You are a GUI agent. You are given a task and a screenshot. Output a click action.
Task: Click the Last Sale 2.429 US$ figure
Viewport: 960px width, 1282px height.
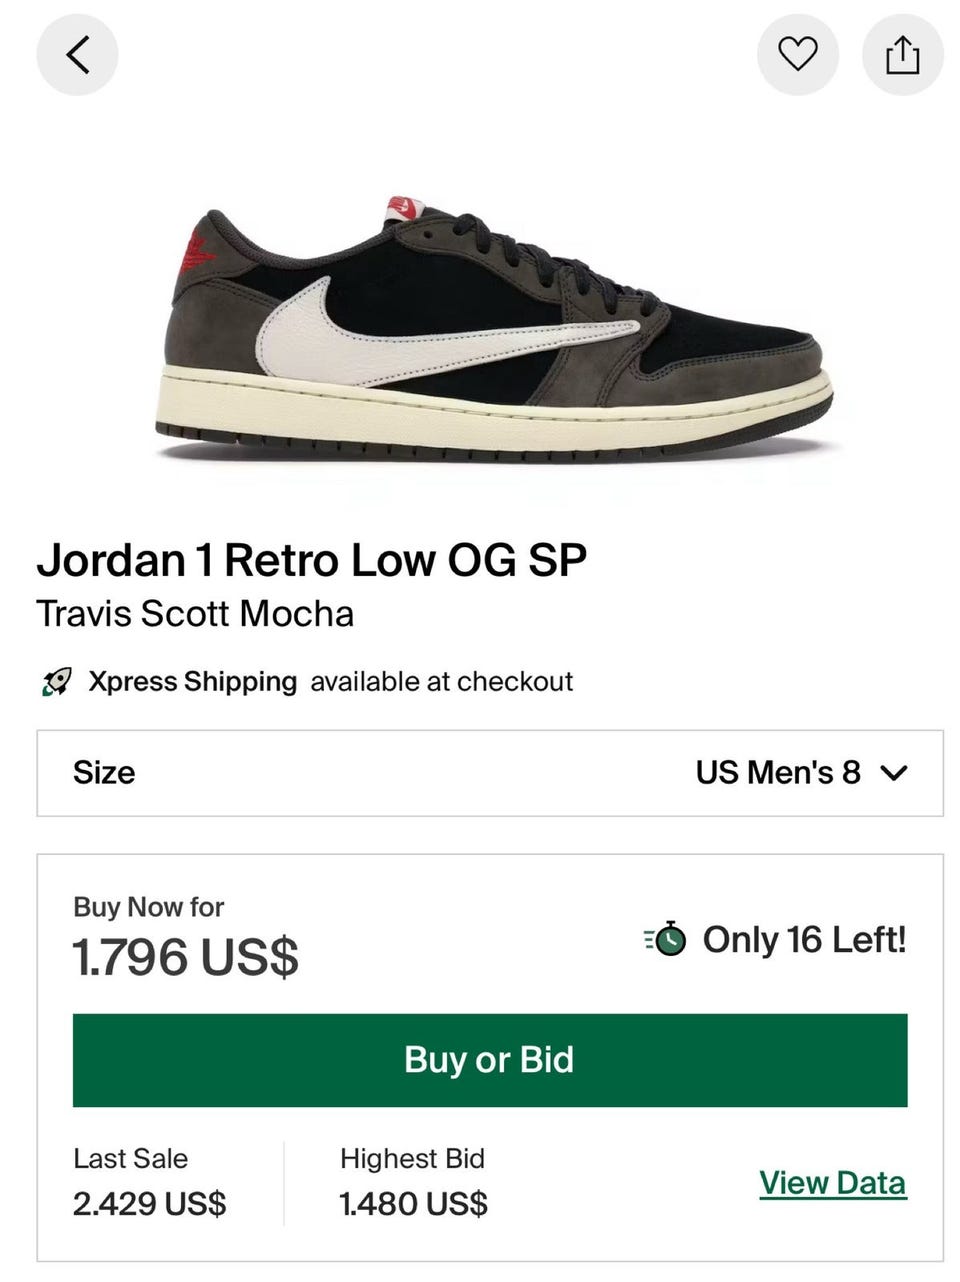tap(149, 1203)
